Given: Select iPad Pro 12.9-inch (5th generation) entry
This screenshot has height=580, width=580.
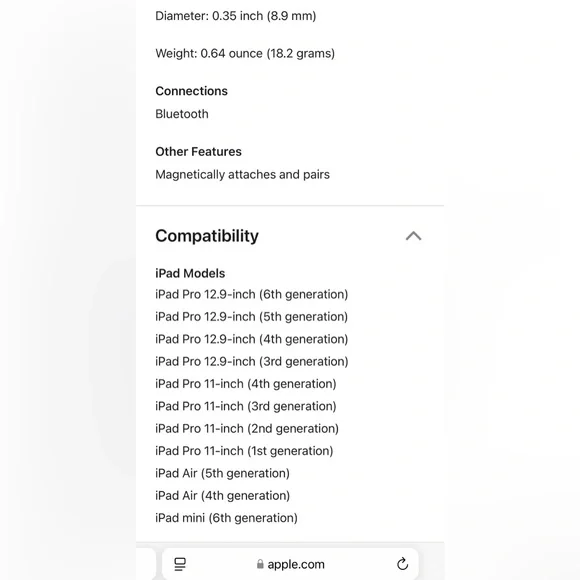Looking at the screenshot, I should [x=252, y=317].
